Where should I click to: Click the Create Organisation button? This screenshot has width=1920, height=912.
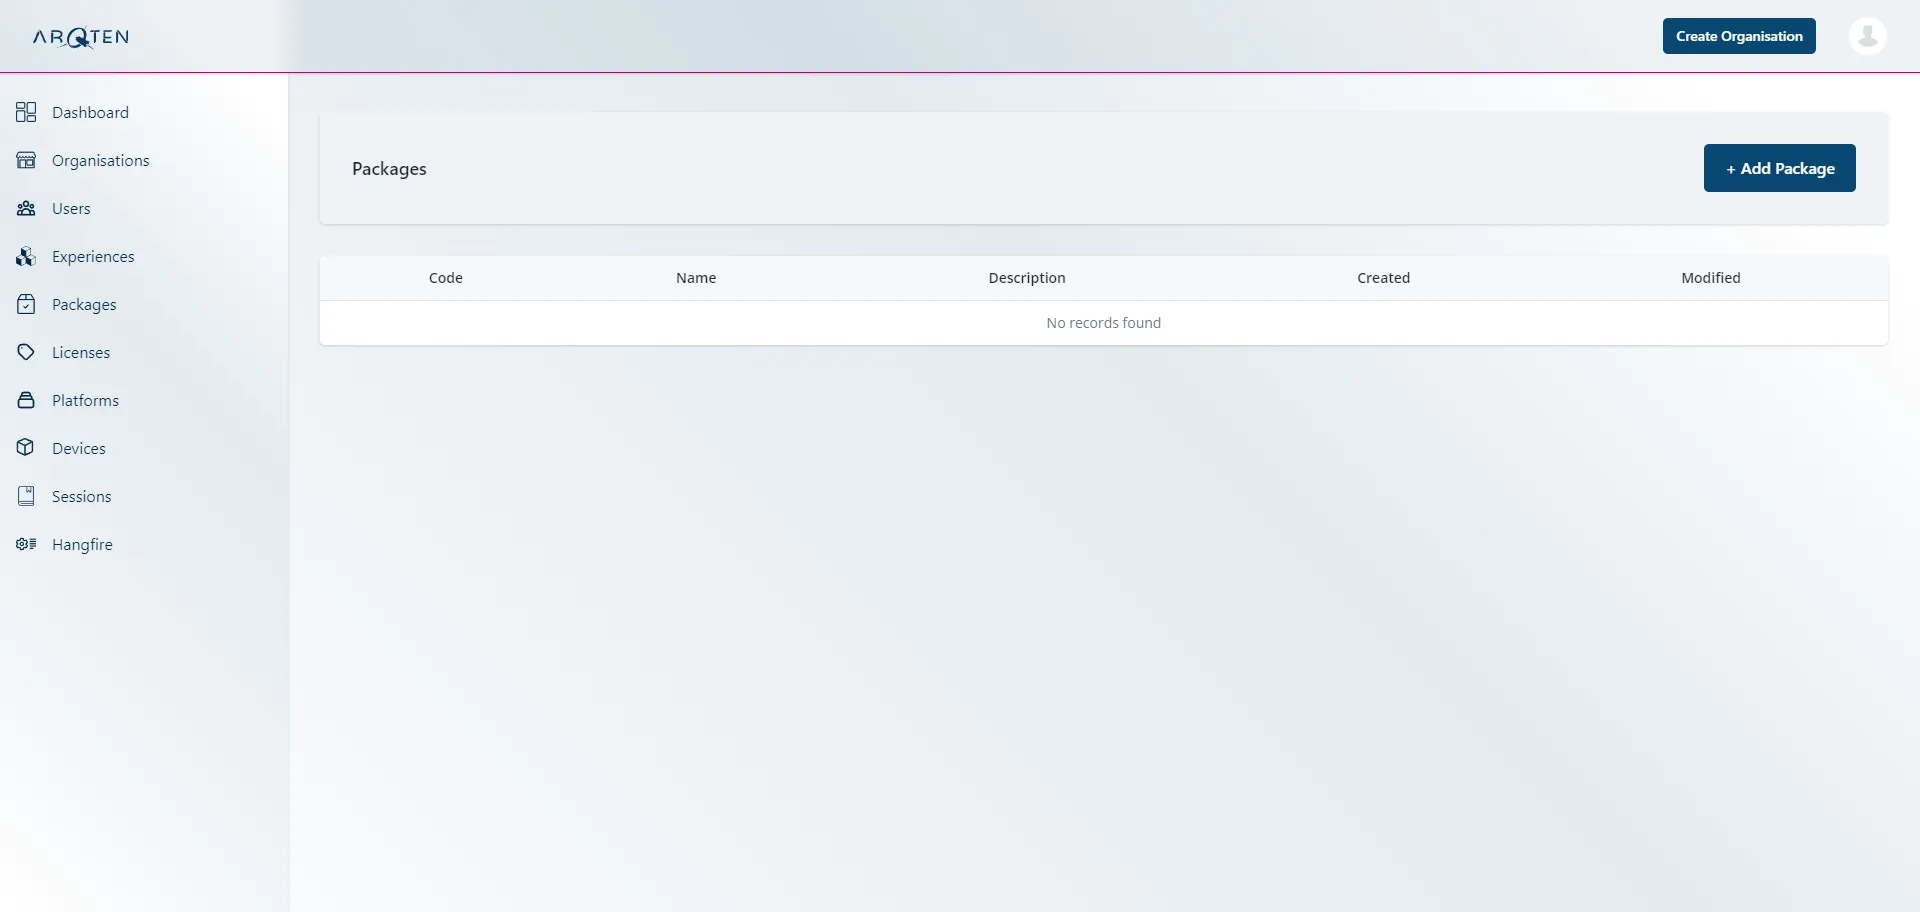(x=1739, y=36)
